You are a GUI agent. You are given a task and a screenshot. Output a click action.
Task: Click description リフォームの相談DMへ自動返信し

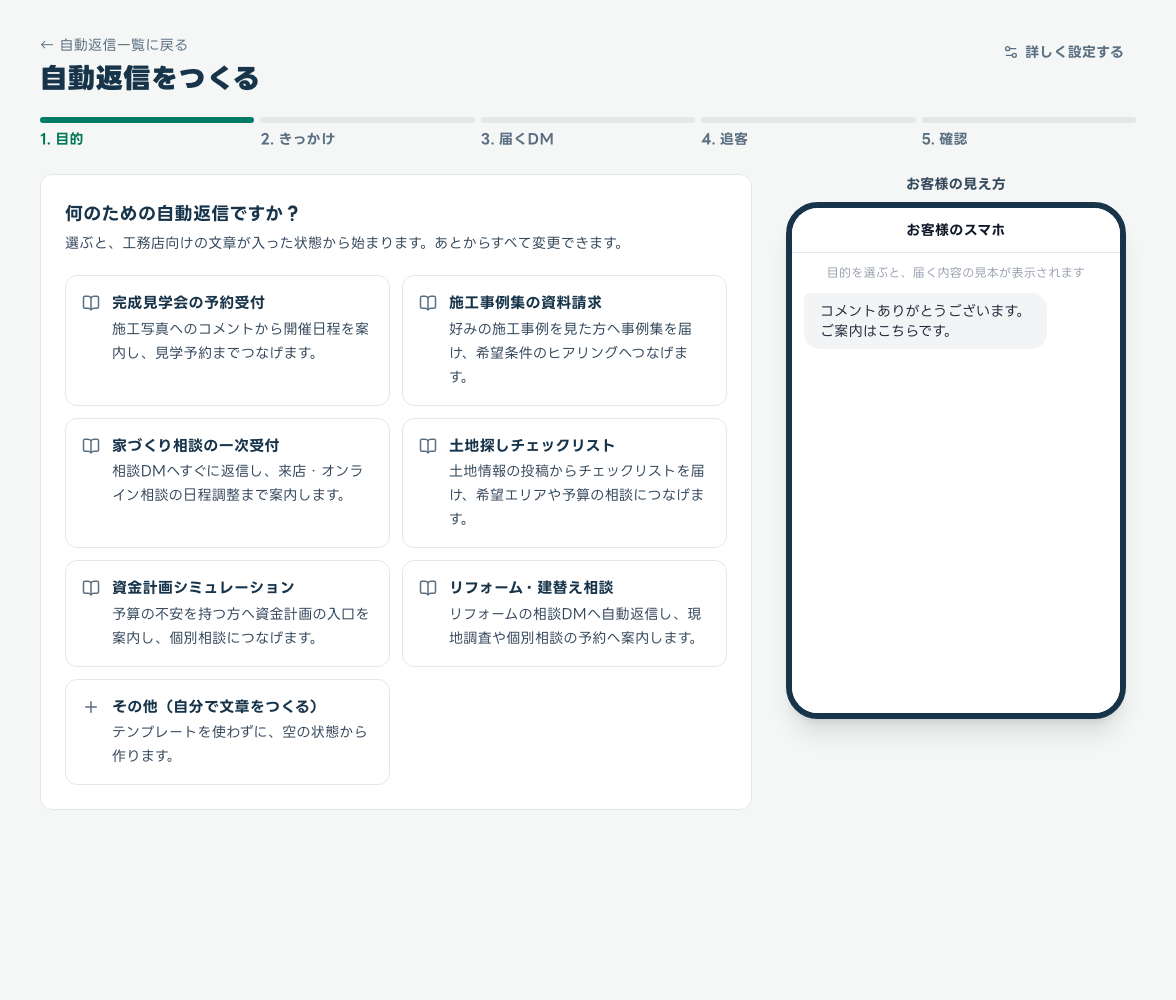point(575,626)
